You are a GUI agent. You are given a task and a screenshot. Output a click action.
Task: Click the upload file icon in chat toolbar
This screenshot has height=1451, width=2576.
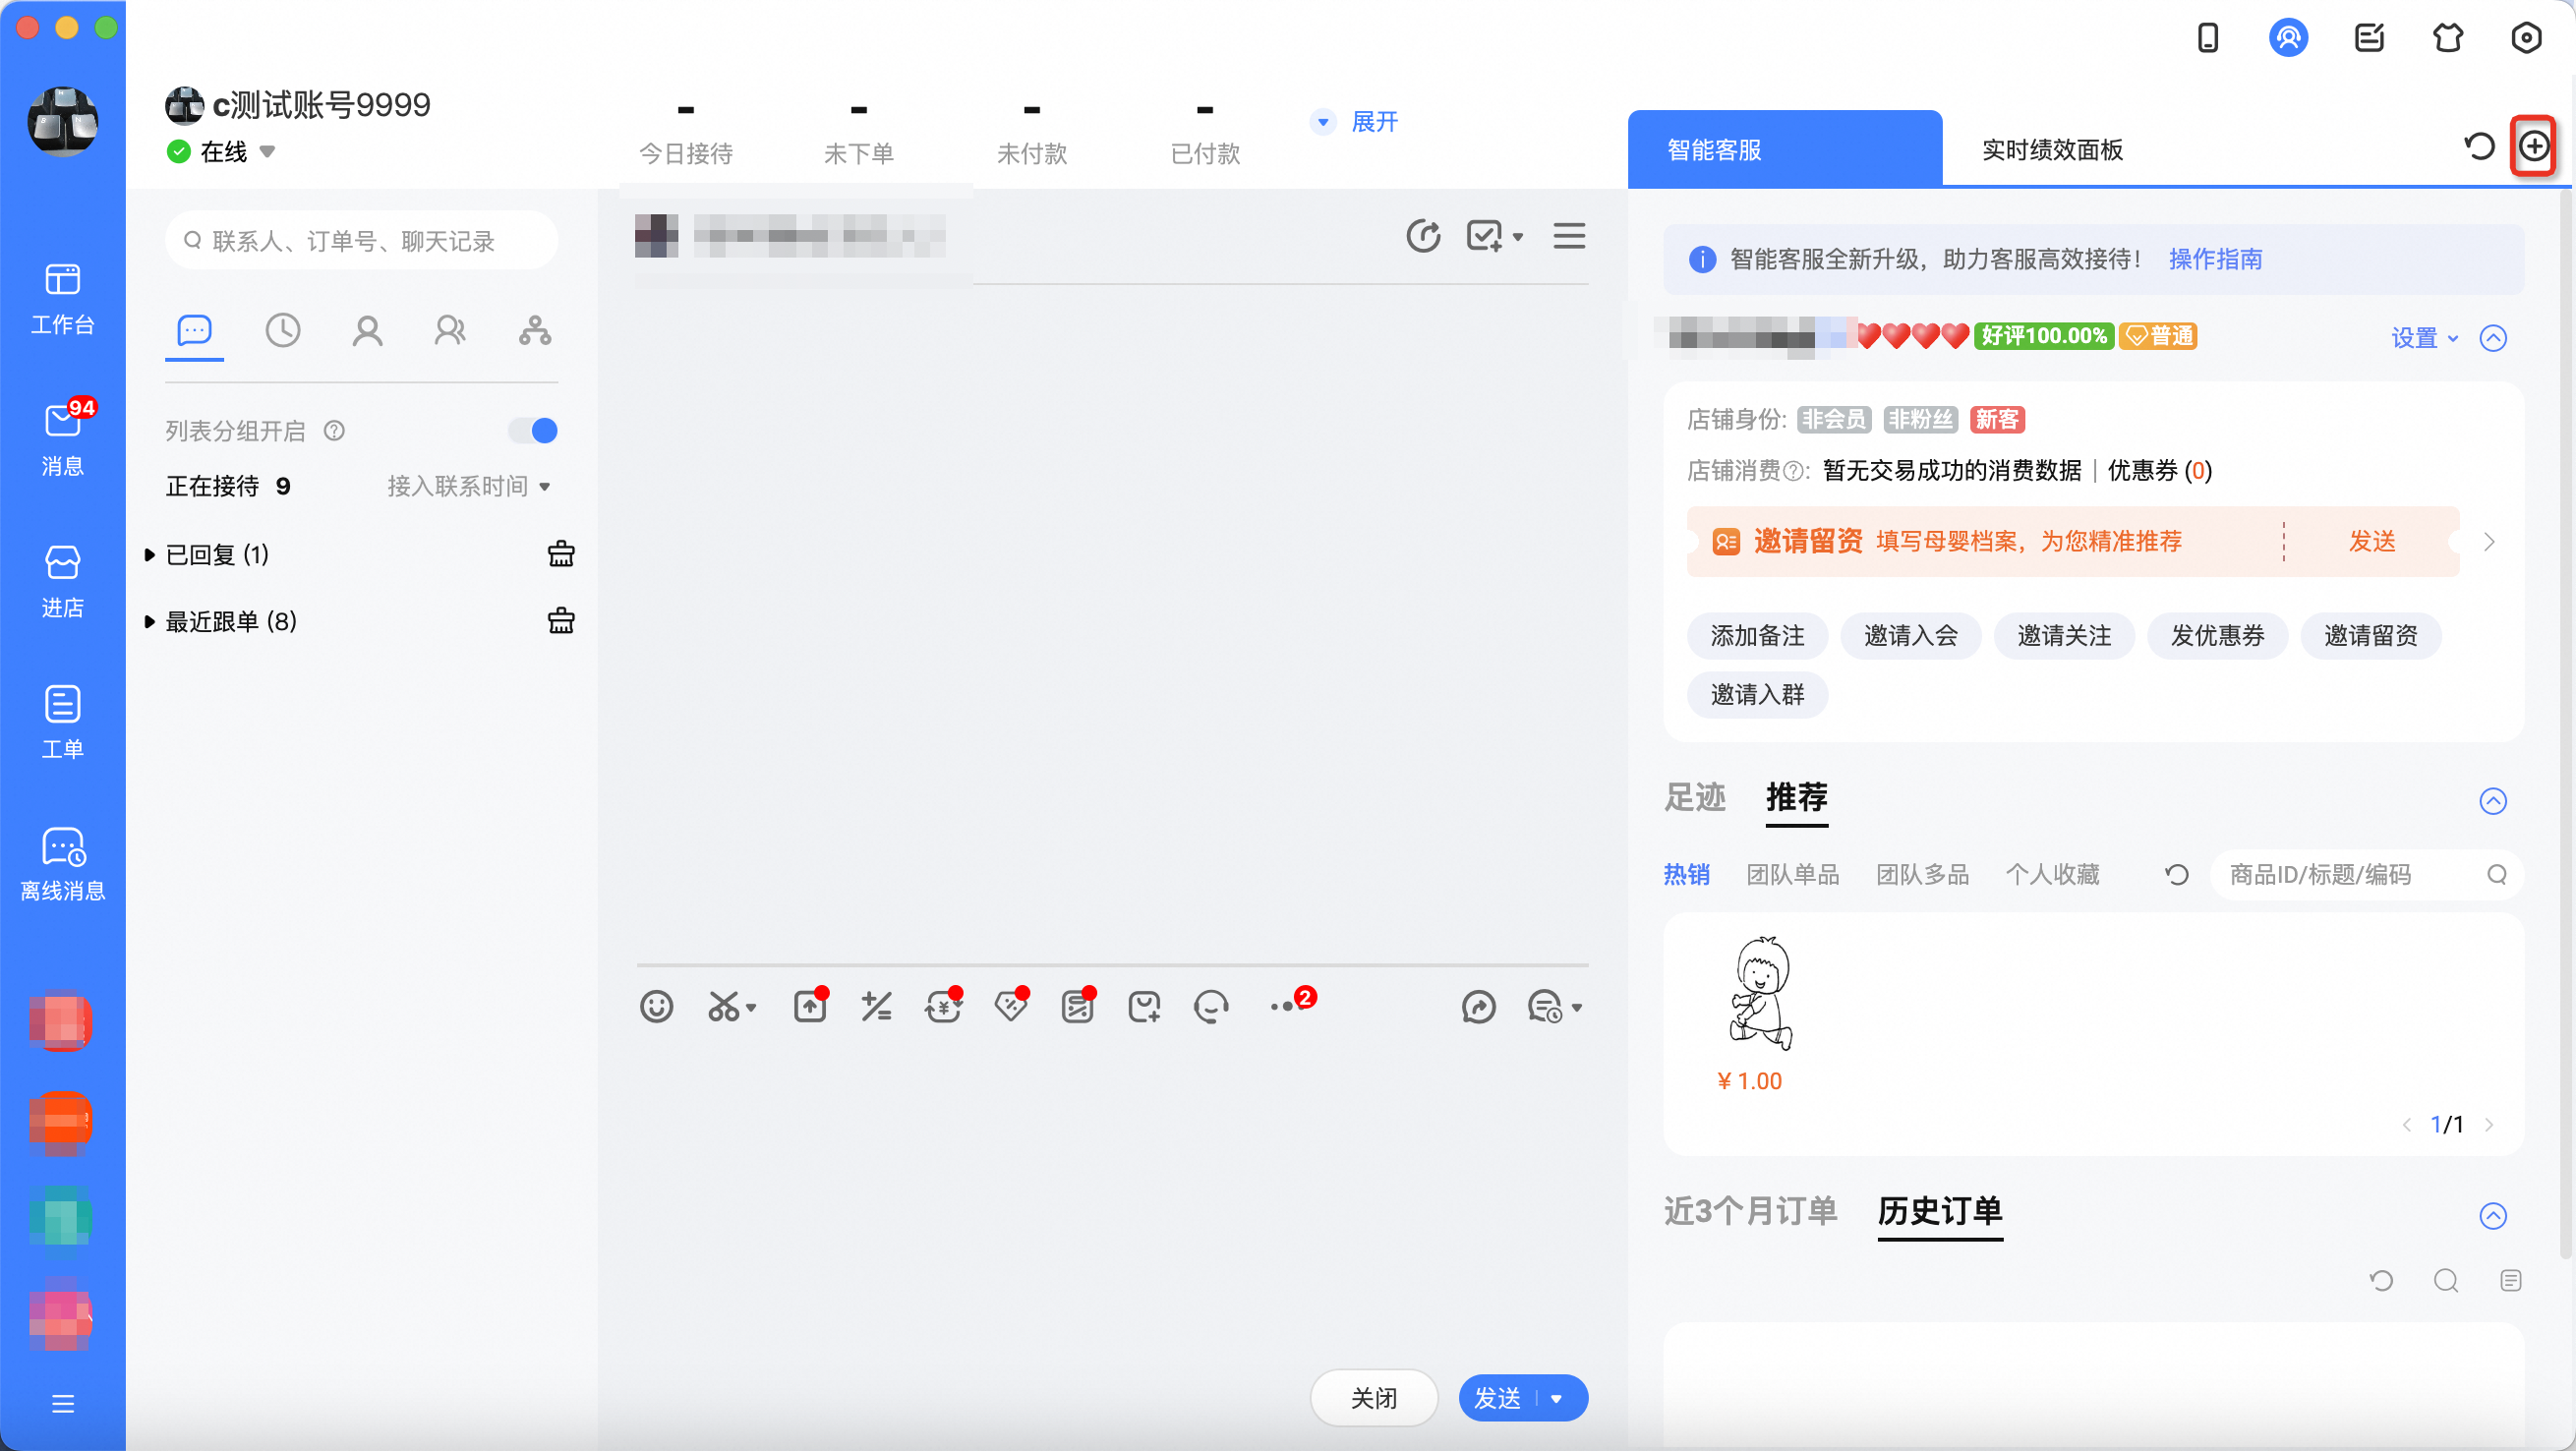[x=810, y=1007]
